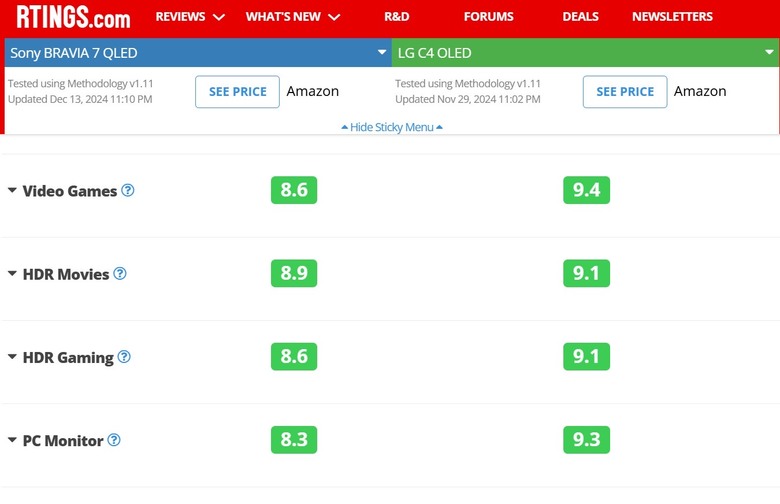Open the Sony BRAVIA 7 QLED product dropdown

198,53
